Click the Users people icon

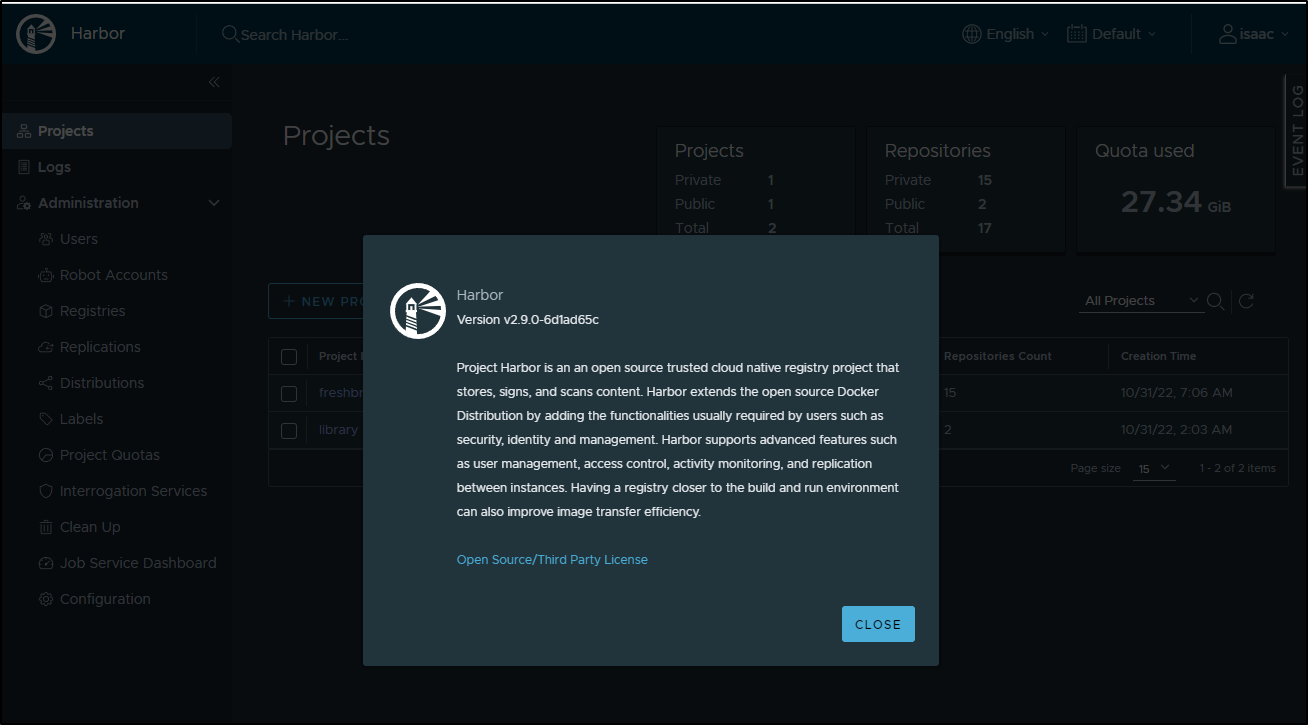[46, 239]
